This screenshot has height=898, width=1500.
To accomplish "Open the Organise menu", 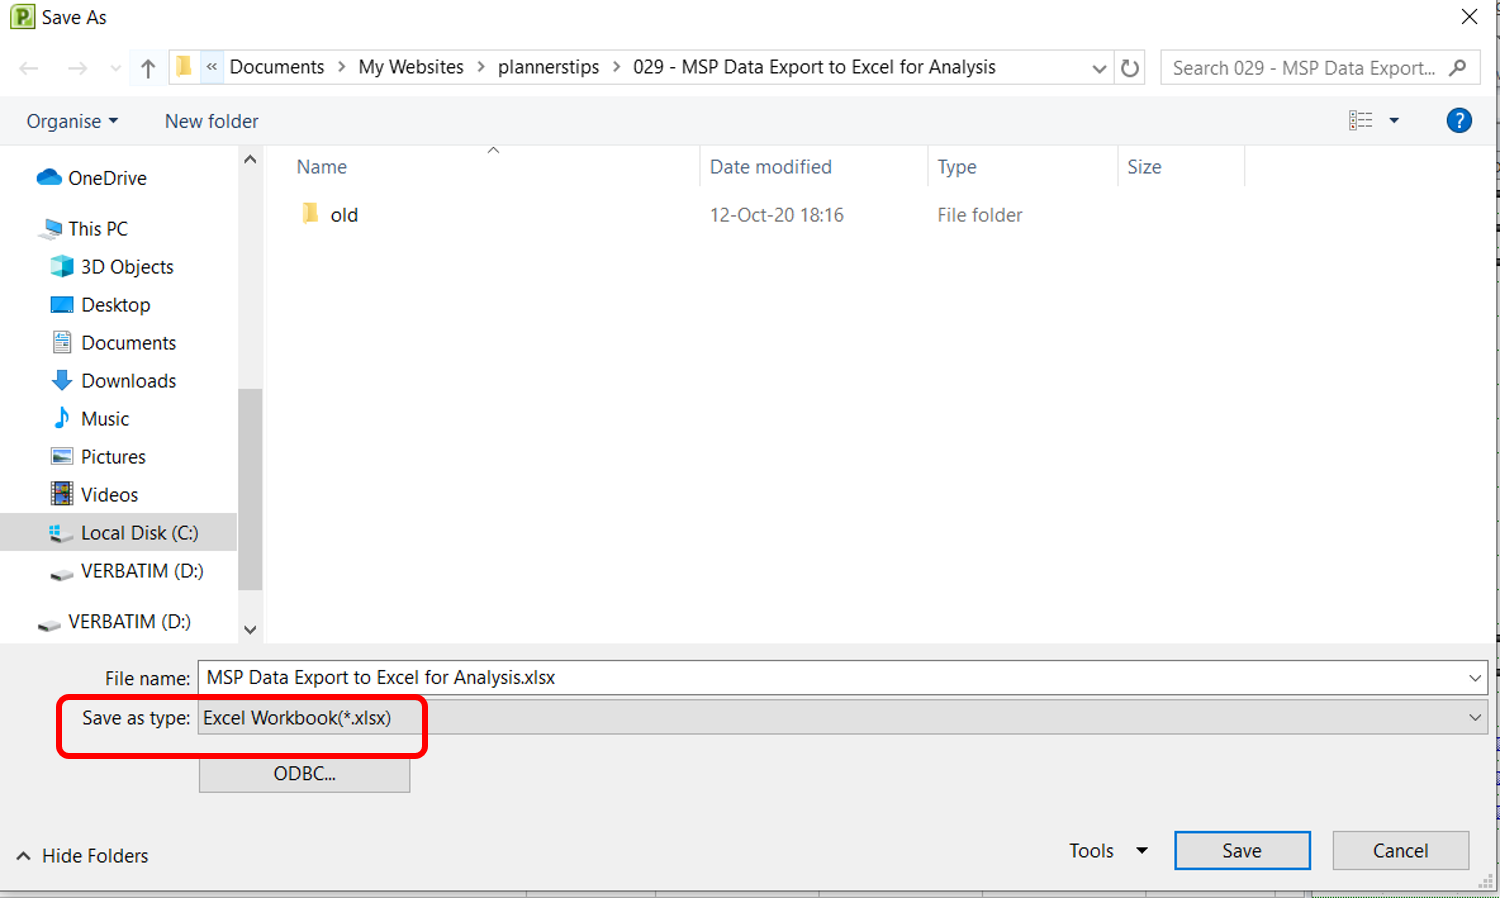I will (71, 120).
